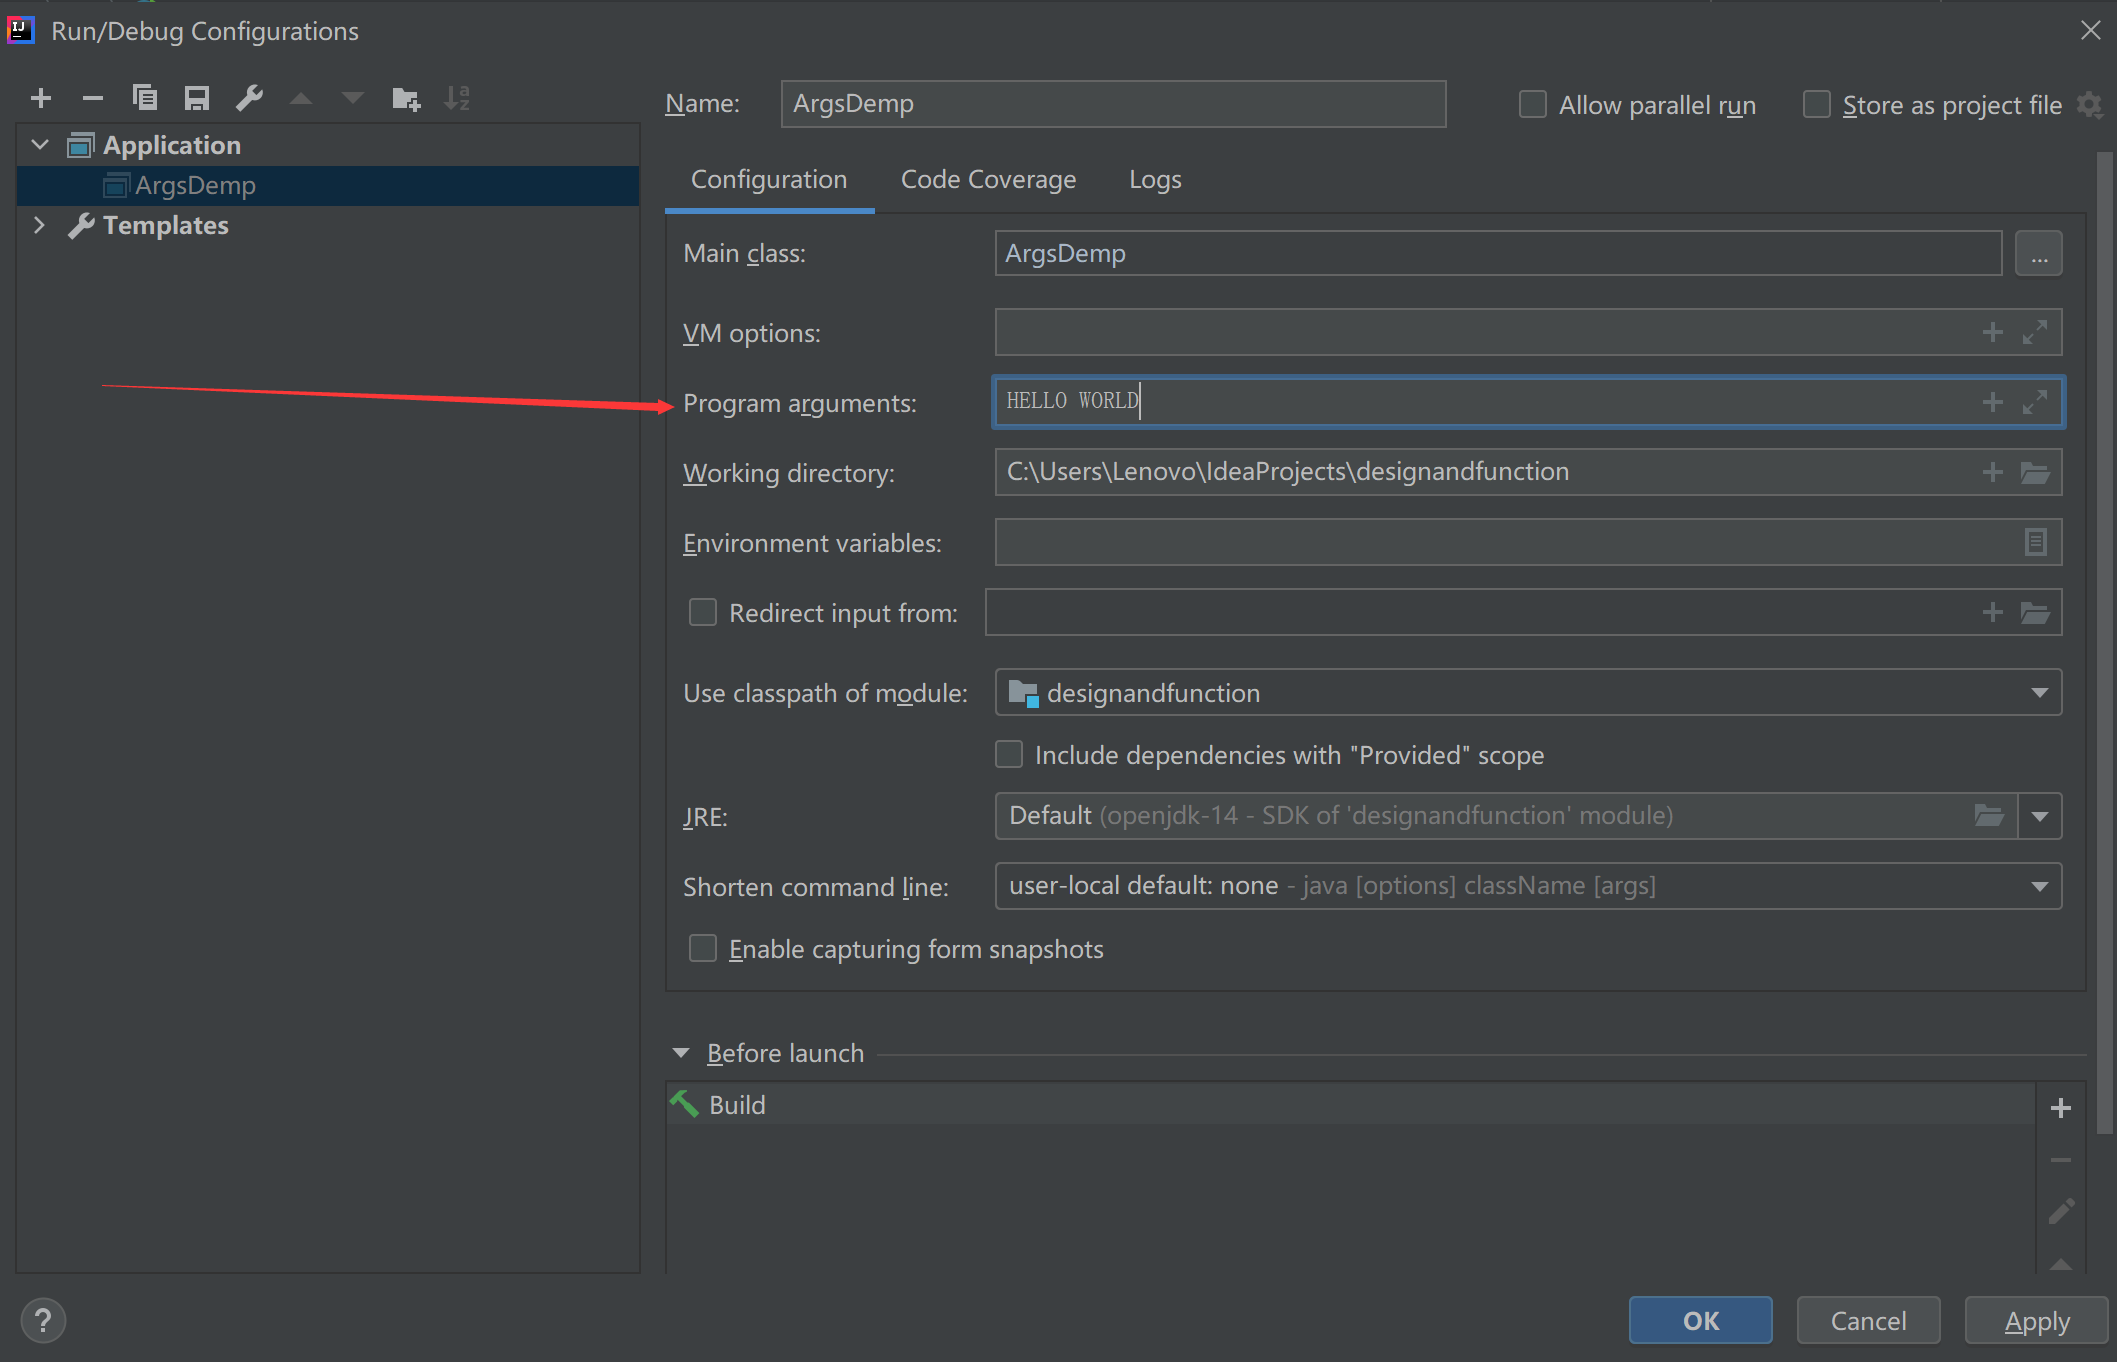Viewport: 2117px width, 1362px height.
Task: Click the Add New Configuration plus icon
Action: (x=41, y=98)
